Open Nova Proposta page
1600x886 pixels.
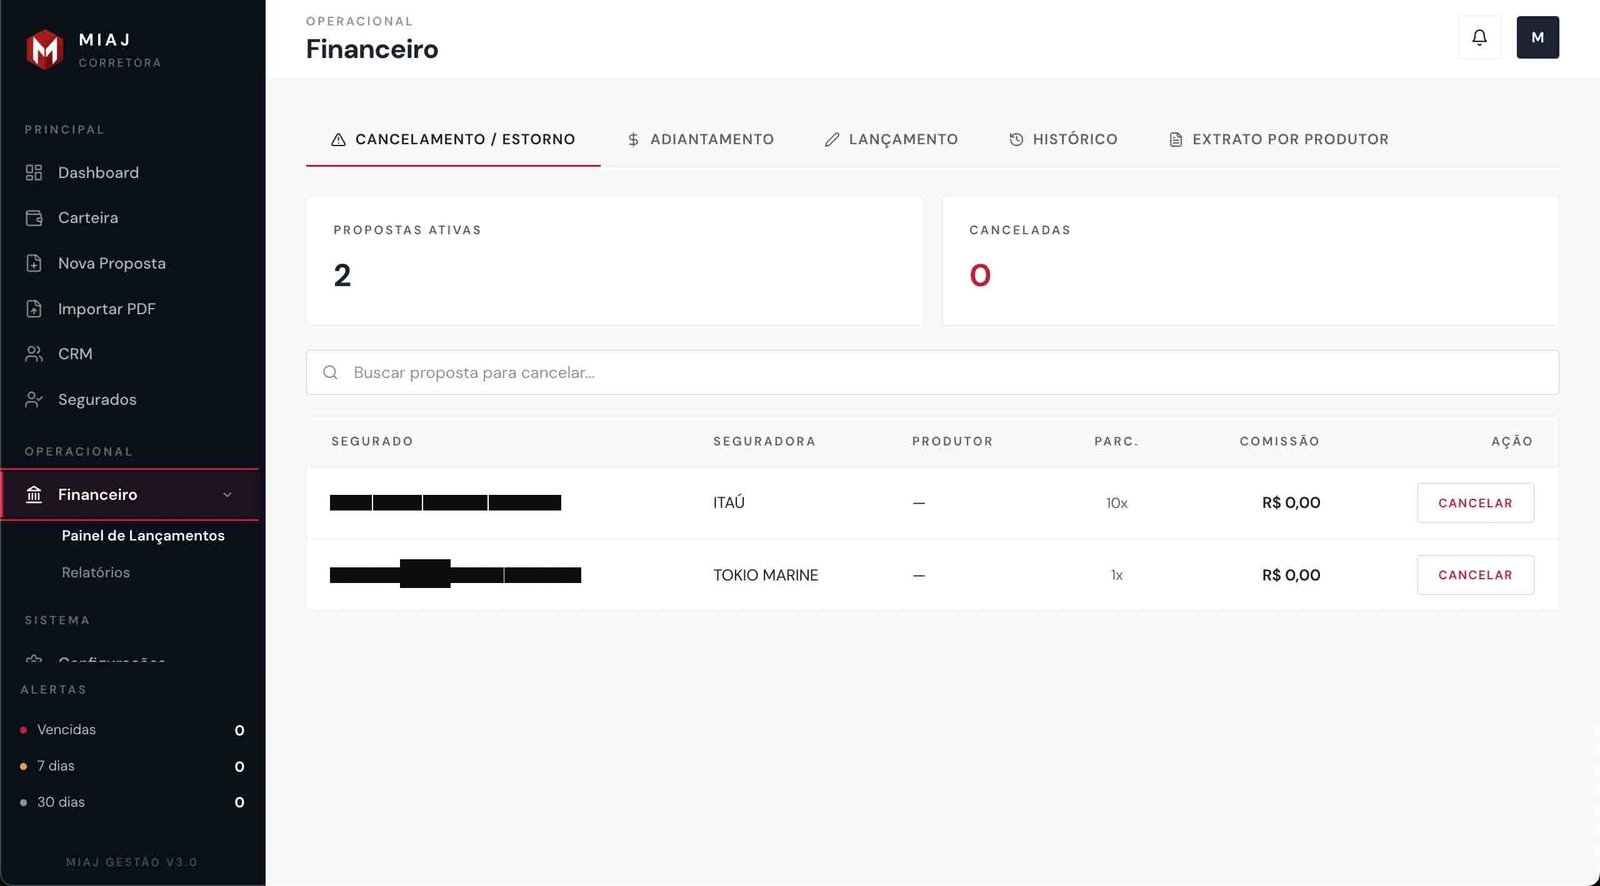coord(111,264)
